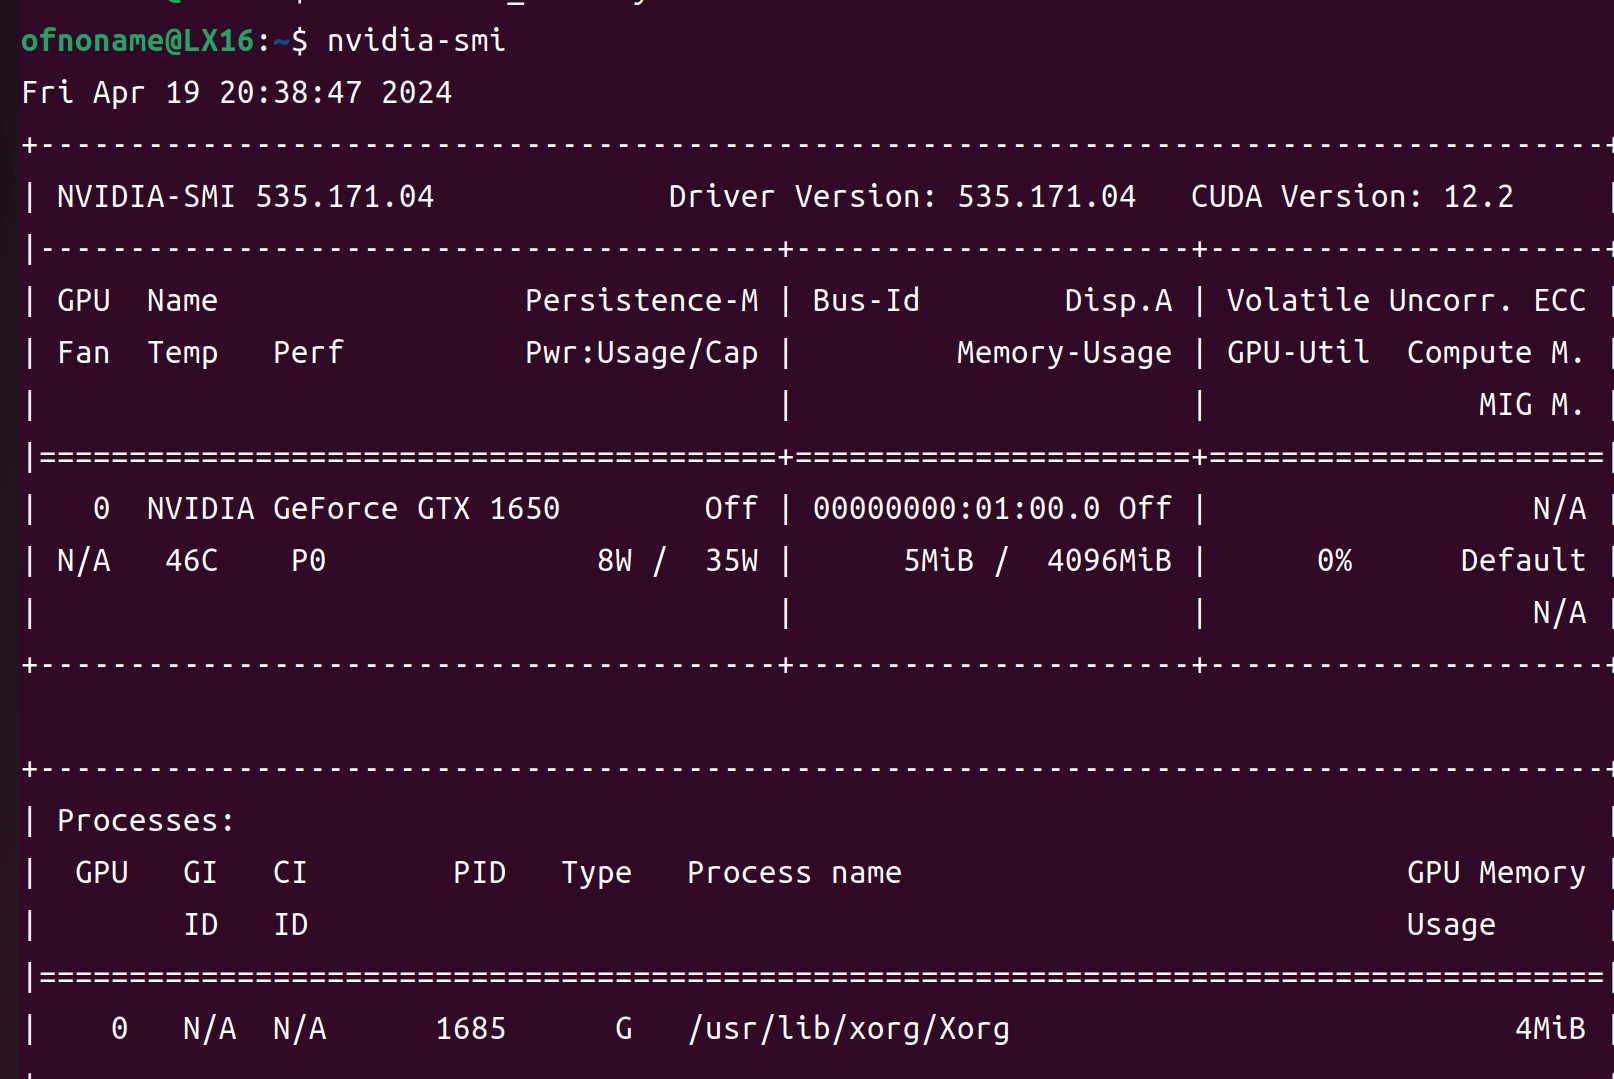Click the 0% GPU utilization value
This screenshot has width=1614, height=1079.
click(1334, 561)
